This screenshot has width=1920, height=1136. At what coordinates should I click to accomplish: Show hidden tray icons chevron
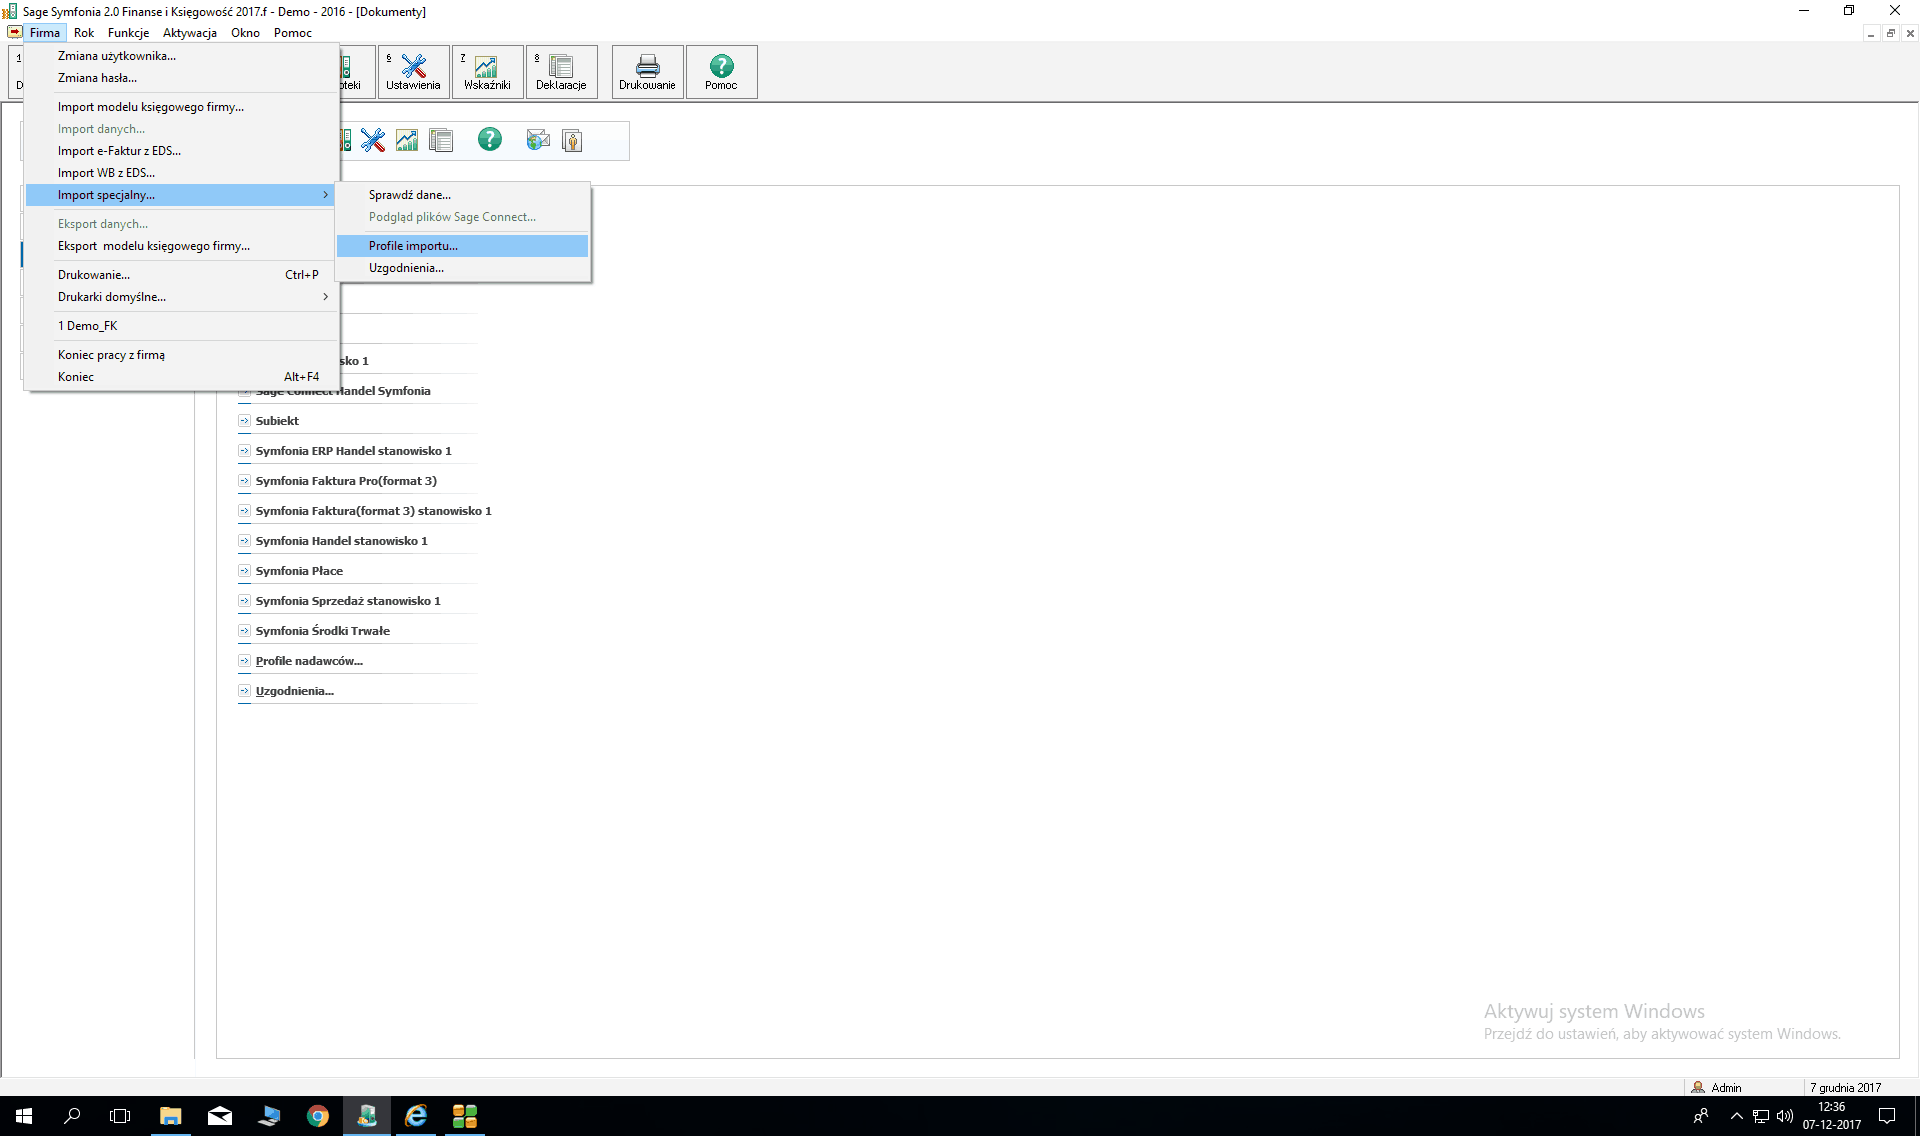[1737, 1116]
